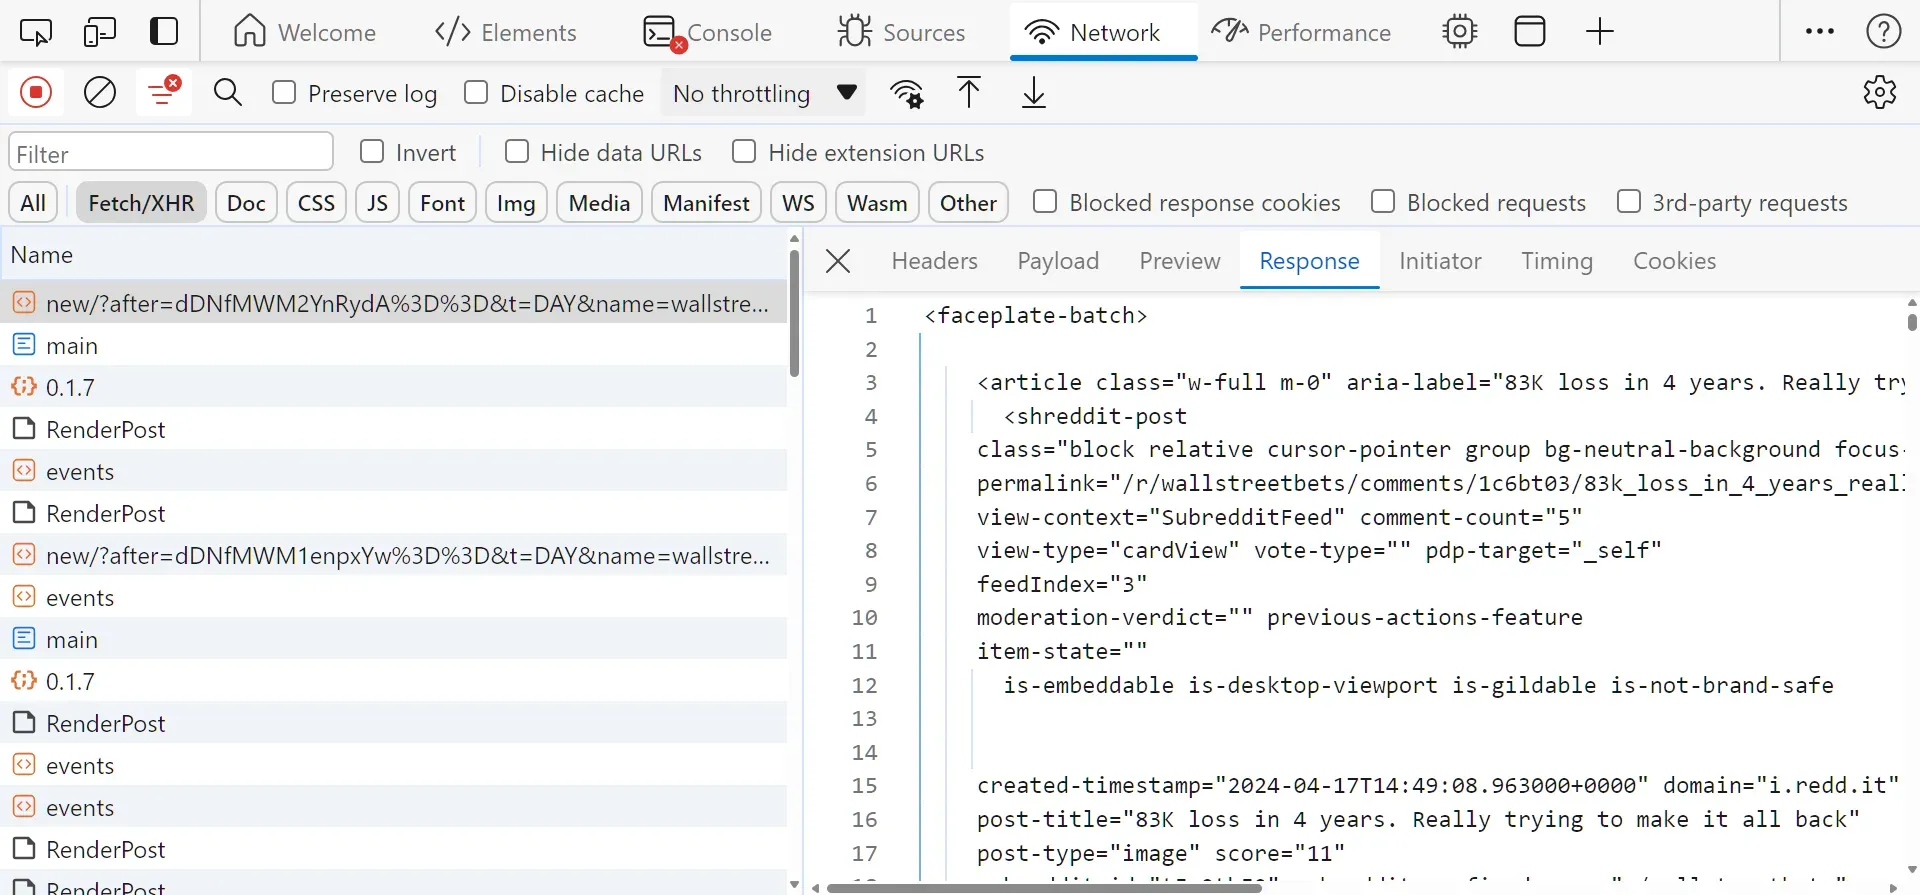This screenshot has width=1920, height=895.
Task: Close the request details pane
Action: coord(838,261)
